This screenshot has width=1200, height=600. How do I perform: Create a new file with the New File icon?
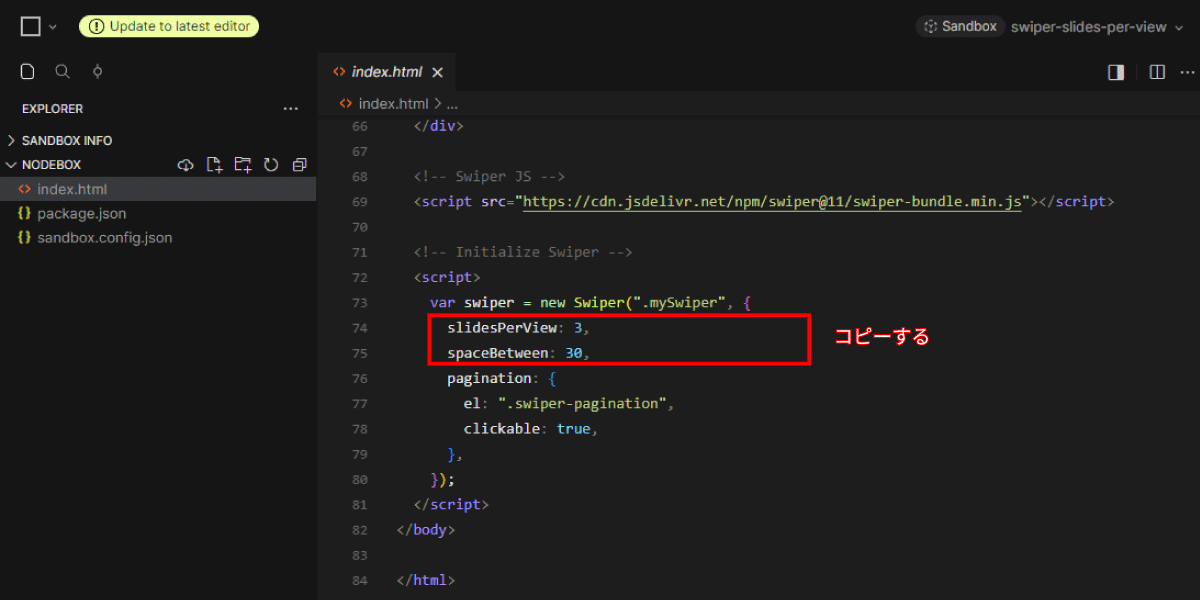pyautogui.click(x=213, y=165)
